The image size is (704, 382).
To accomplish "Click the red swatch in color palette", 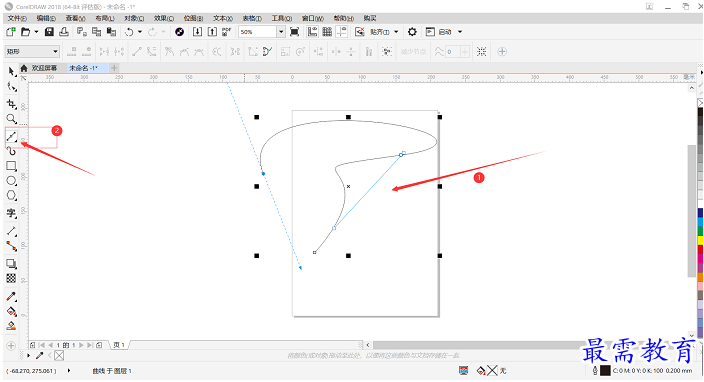I will coord(701,250).
